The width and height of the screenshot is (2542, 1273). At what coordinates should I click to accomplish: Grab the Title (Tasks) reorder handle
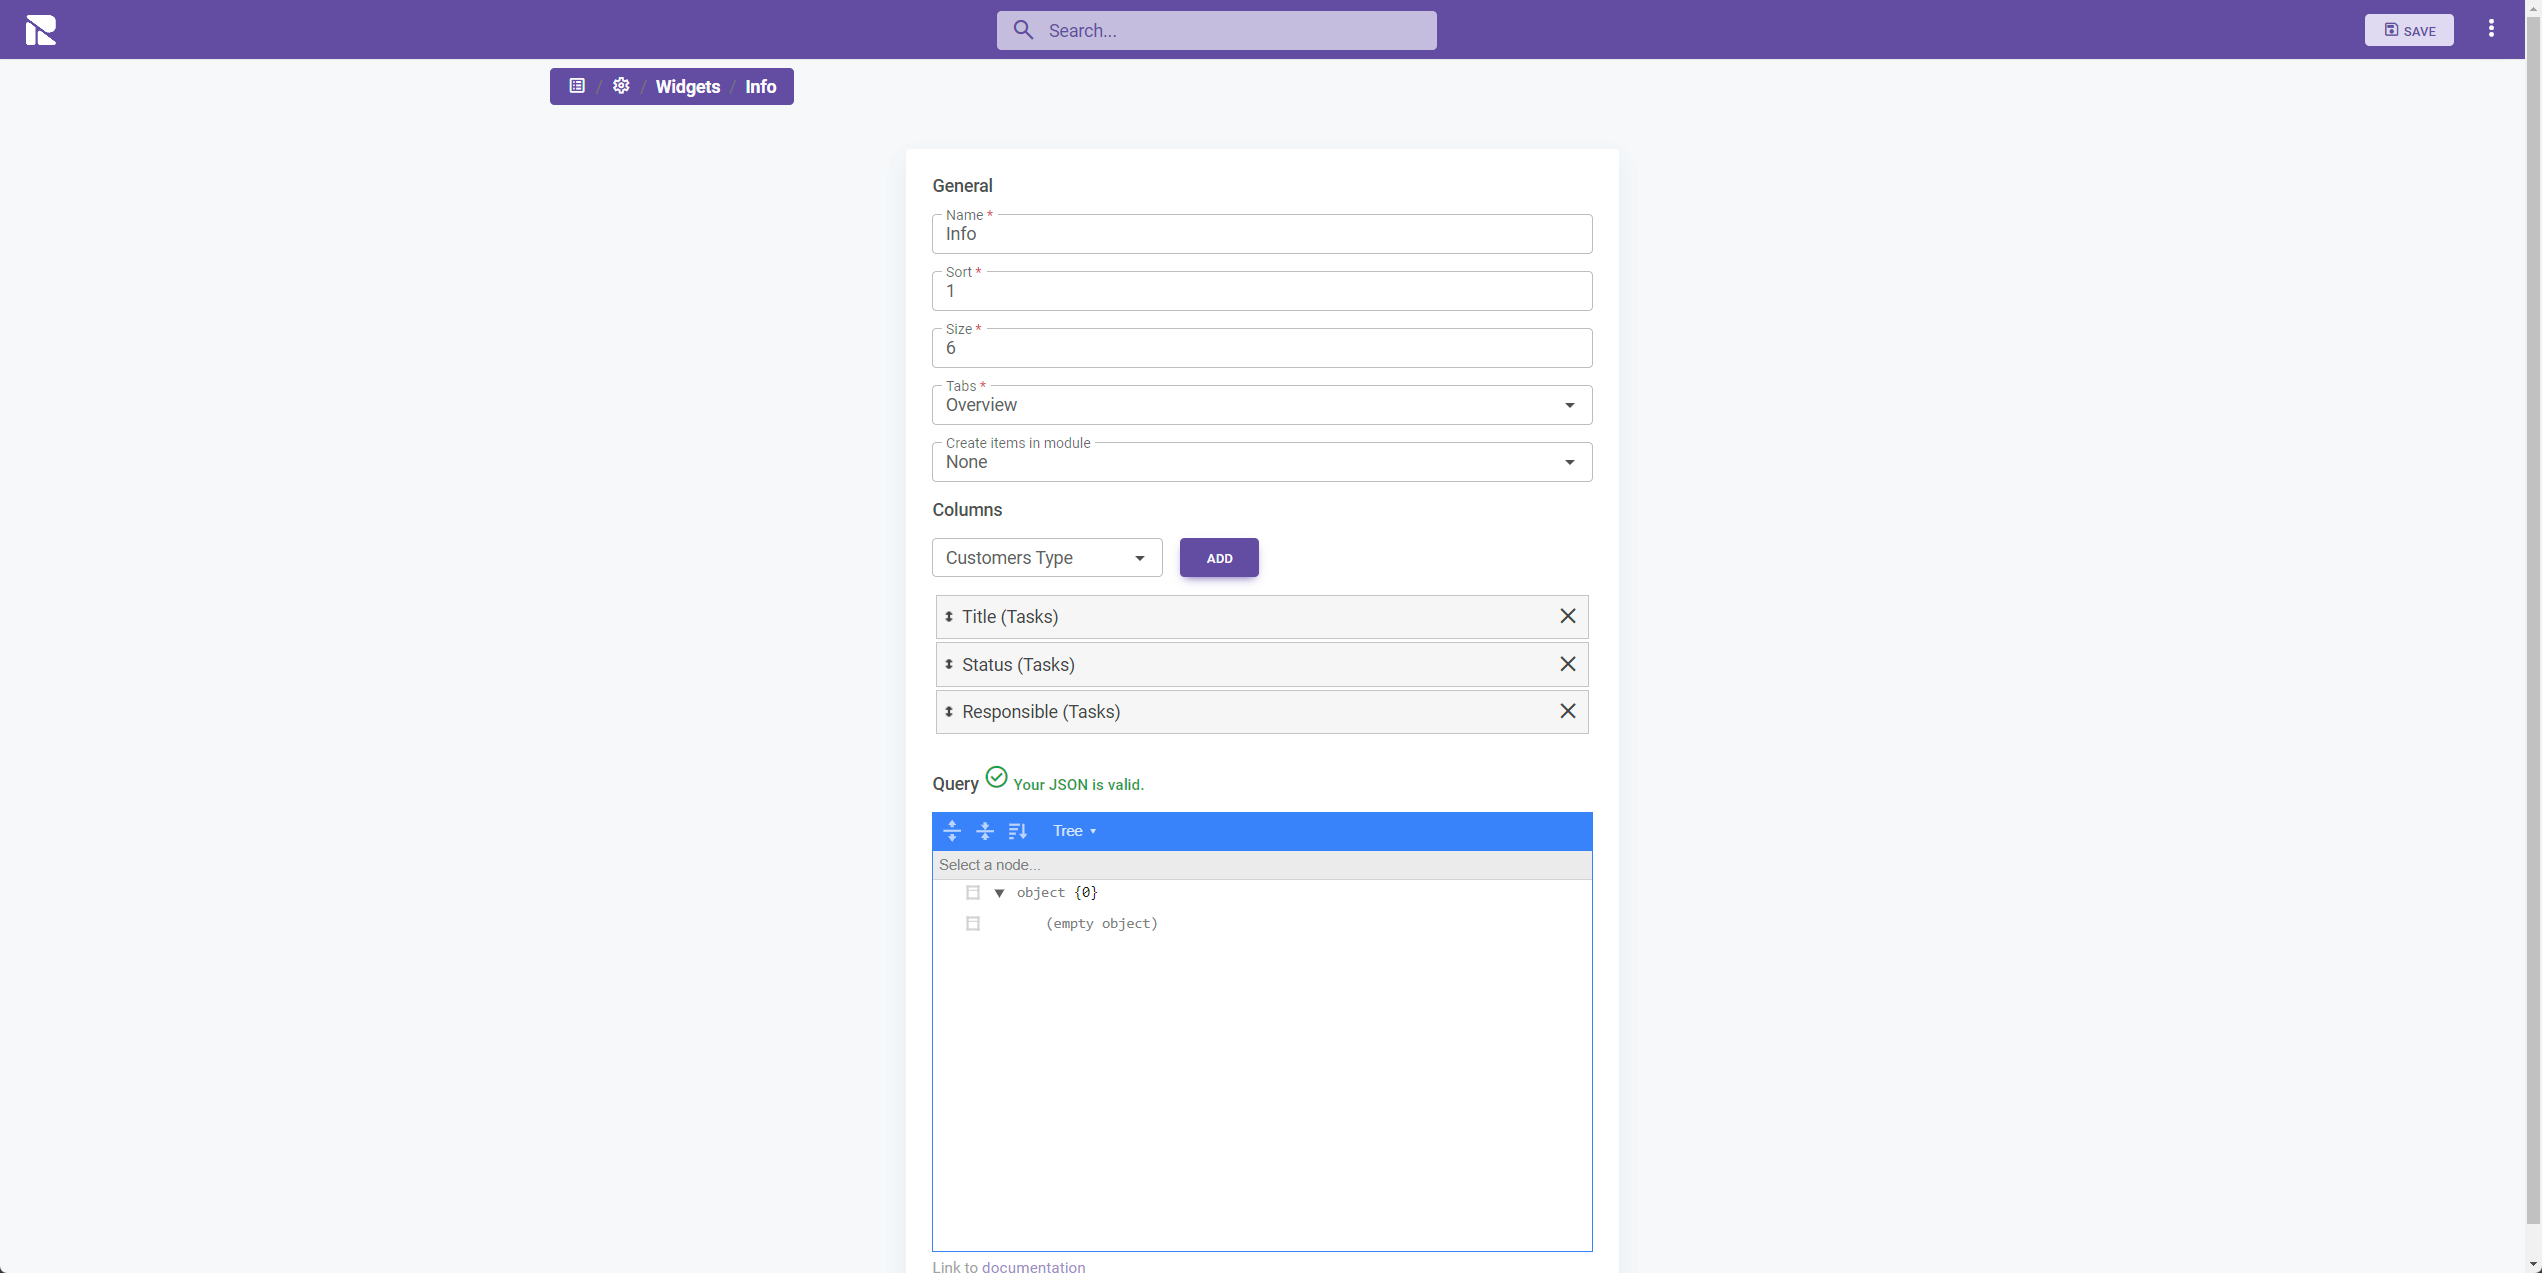click(x=949, y=617)
